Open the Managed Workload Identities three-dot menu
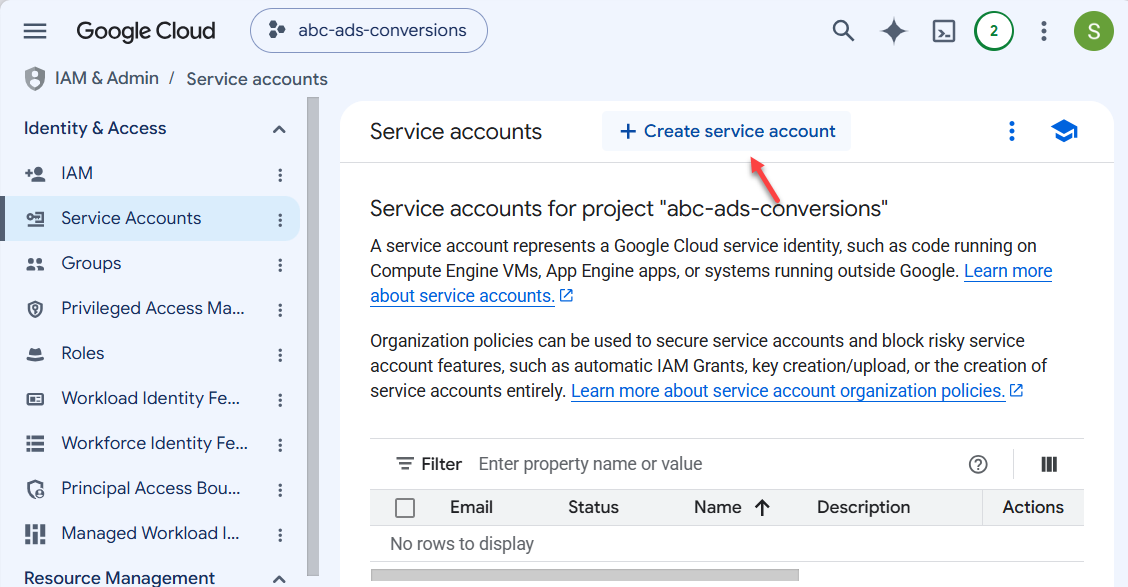Image resolution: width=1128 pixels, height=587 pixels. tap(280, 534)
